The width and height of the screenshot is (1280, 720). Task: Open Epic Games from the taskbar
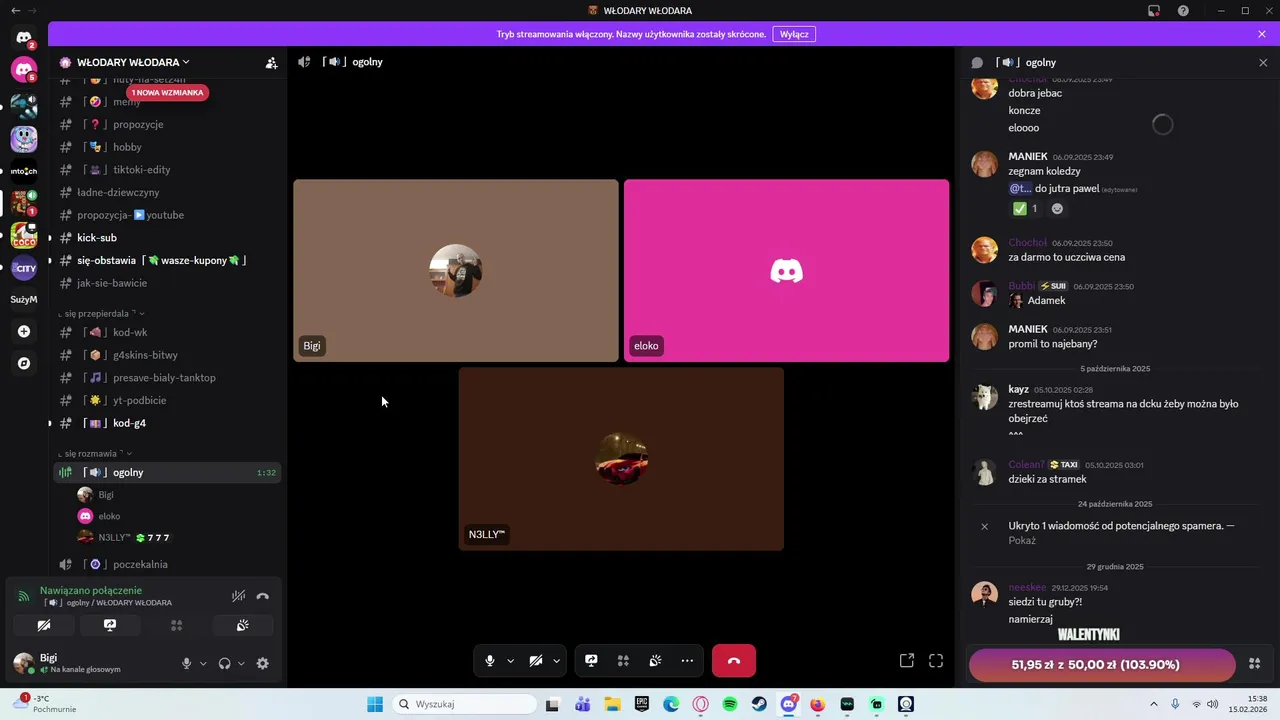(641, 704)
